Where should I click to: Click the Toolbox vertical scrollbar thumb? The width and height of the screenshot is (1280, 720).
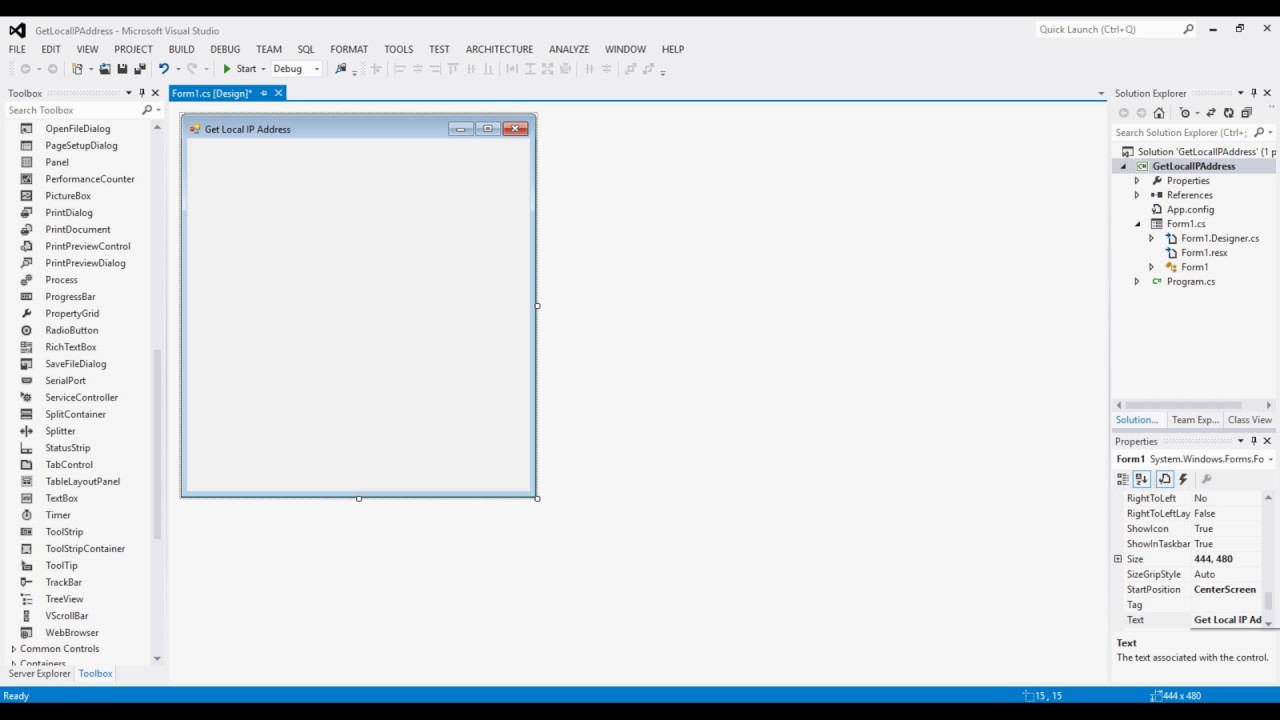point(157,445)
